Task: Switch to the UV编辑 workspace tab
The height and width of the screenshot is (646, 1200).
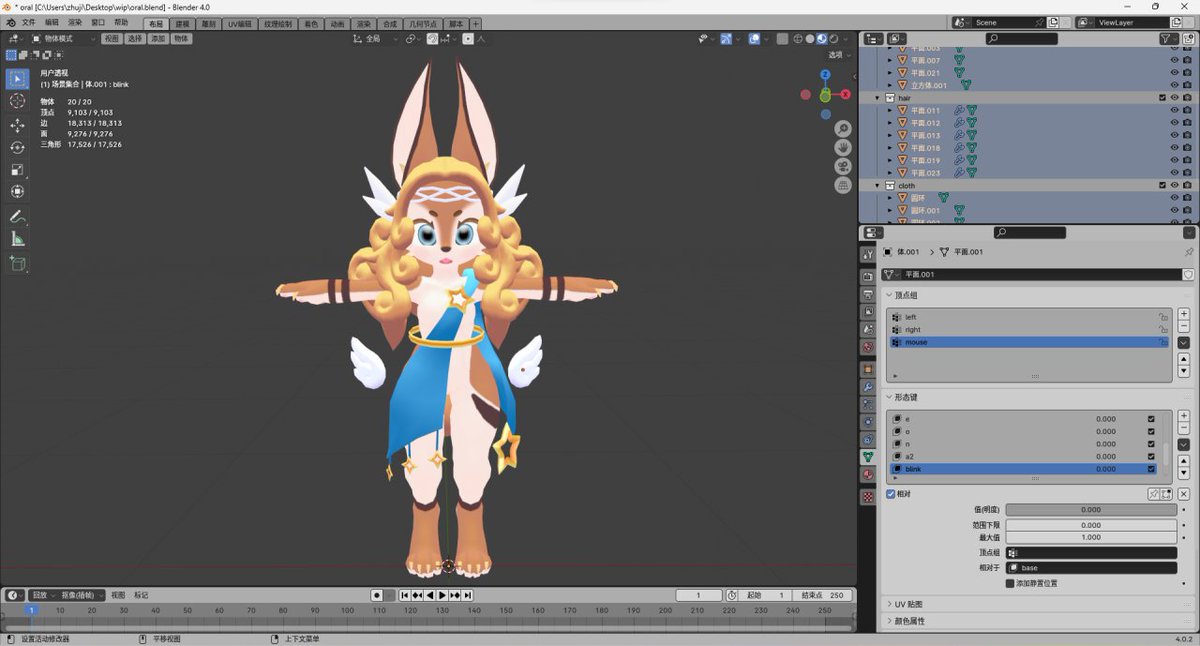Action: [240, 23]
